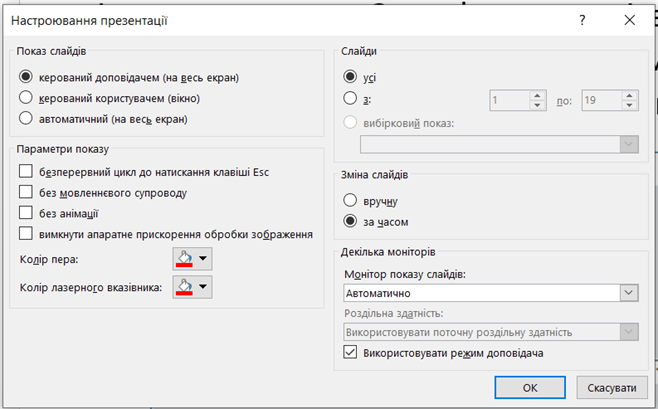The image size is (658, 409).
Task: Check the без анімації checkbox
Action: 26,213
